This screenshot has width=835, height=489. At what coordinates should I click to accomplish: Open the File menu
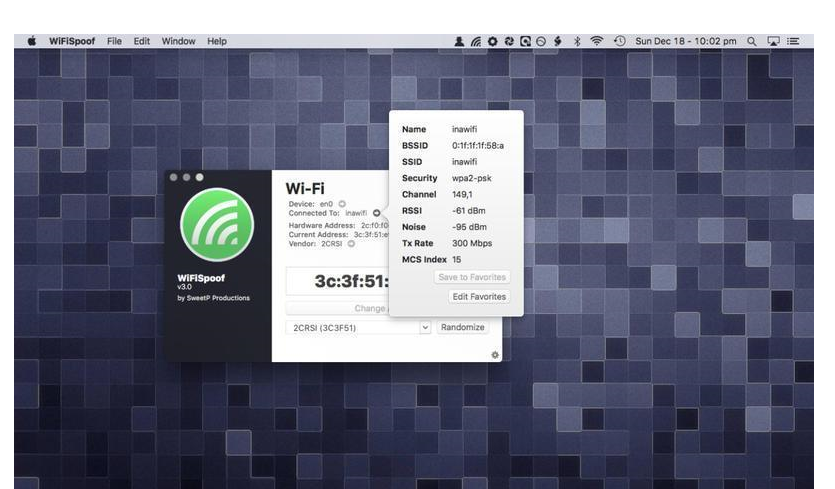click(114, 41)
